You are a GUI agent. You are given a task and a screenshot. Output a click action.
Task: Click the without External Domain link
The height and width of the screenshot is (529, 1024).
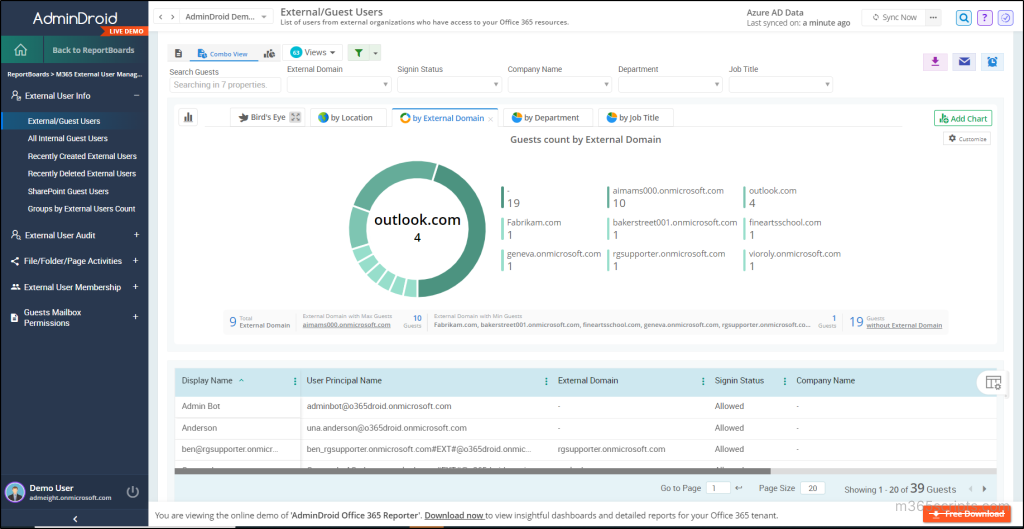click(904, 325)
